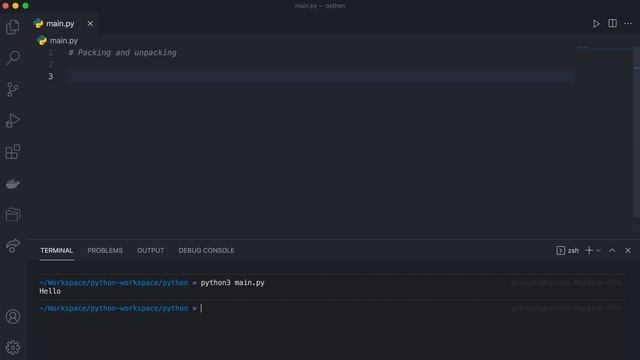Viewport: 640px width, 360px height.
Task: Click the 'python3 main.py' command text
Action: [232, 282]
